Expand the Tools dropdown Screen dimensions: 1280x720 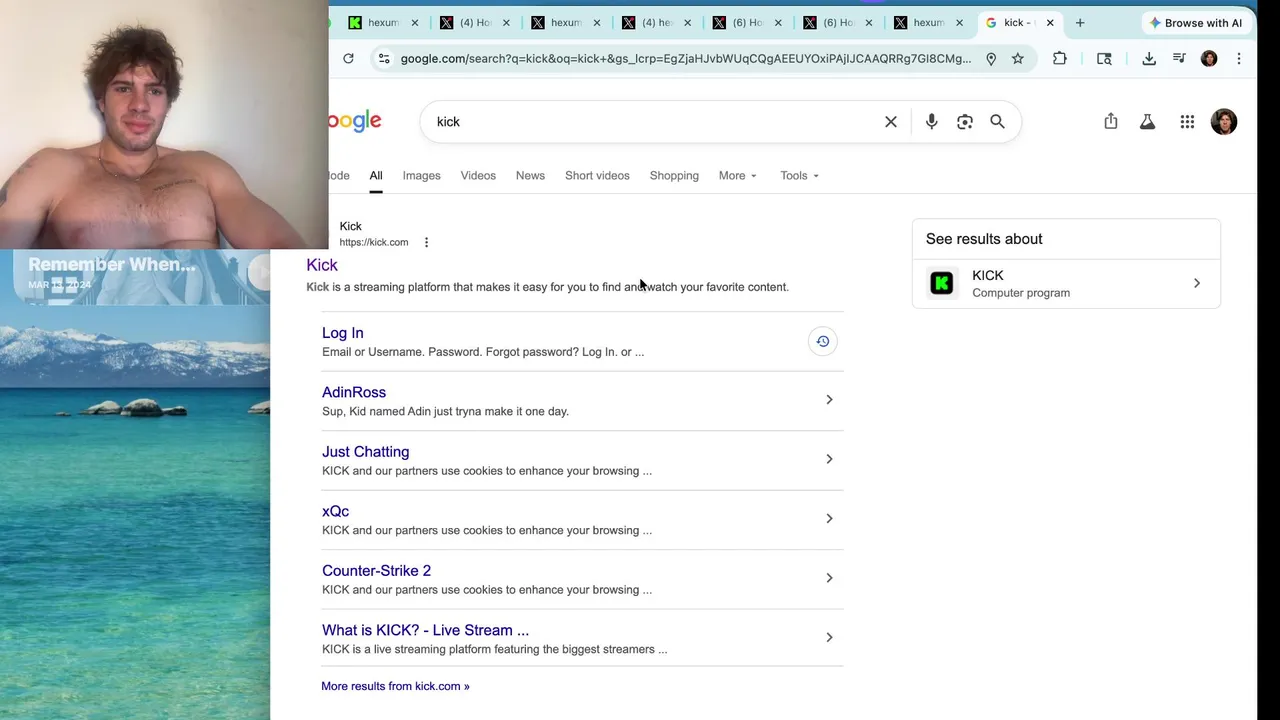tap(800, 176)
